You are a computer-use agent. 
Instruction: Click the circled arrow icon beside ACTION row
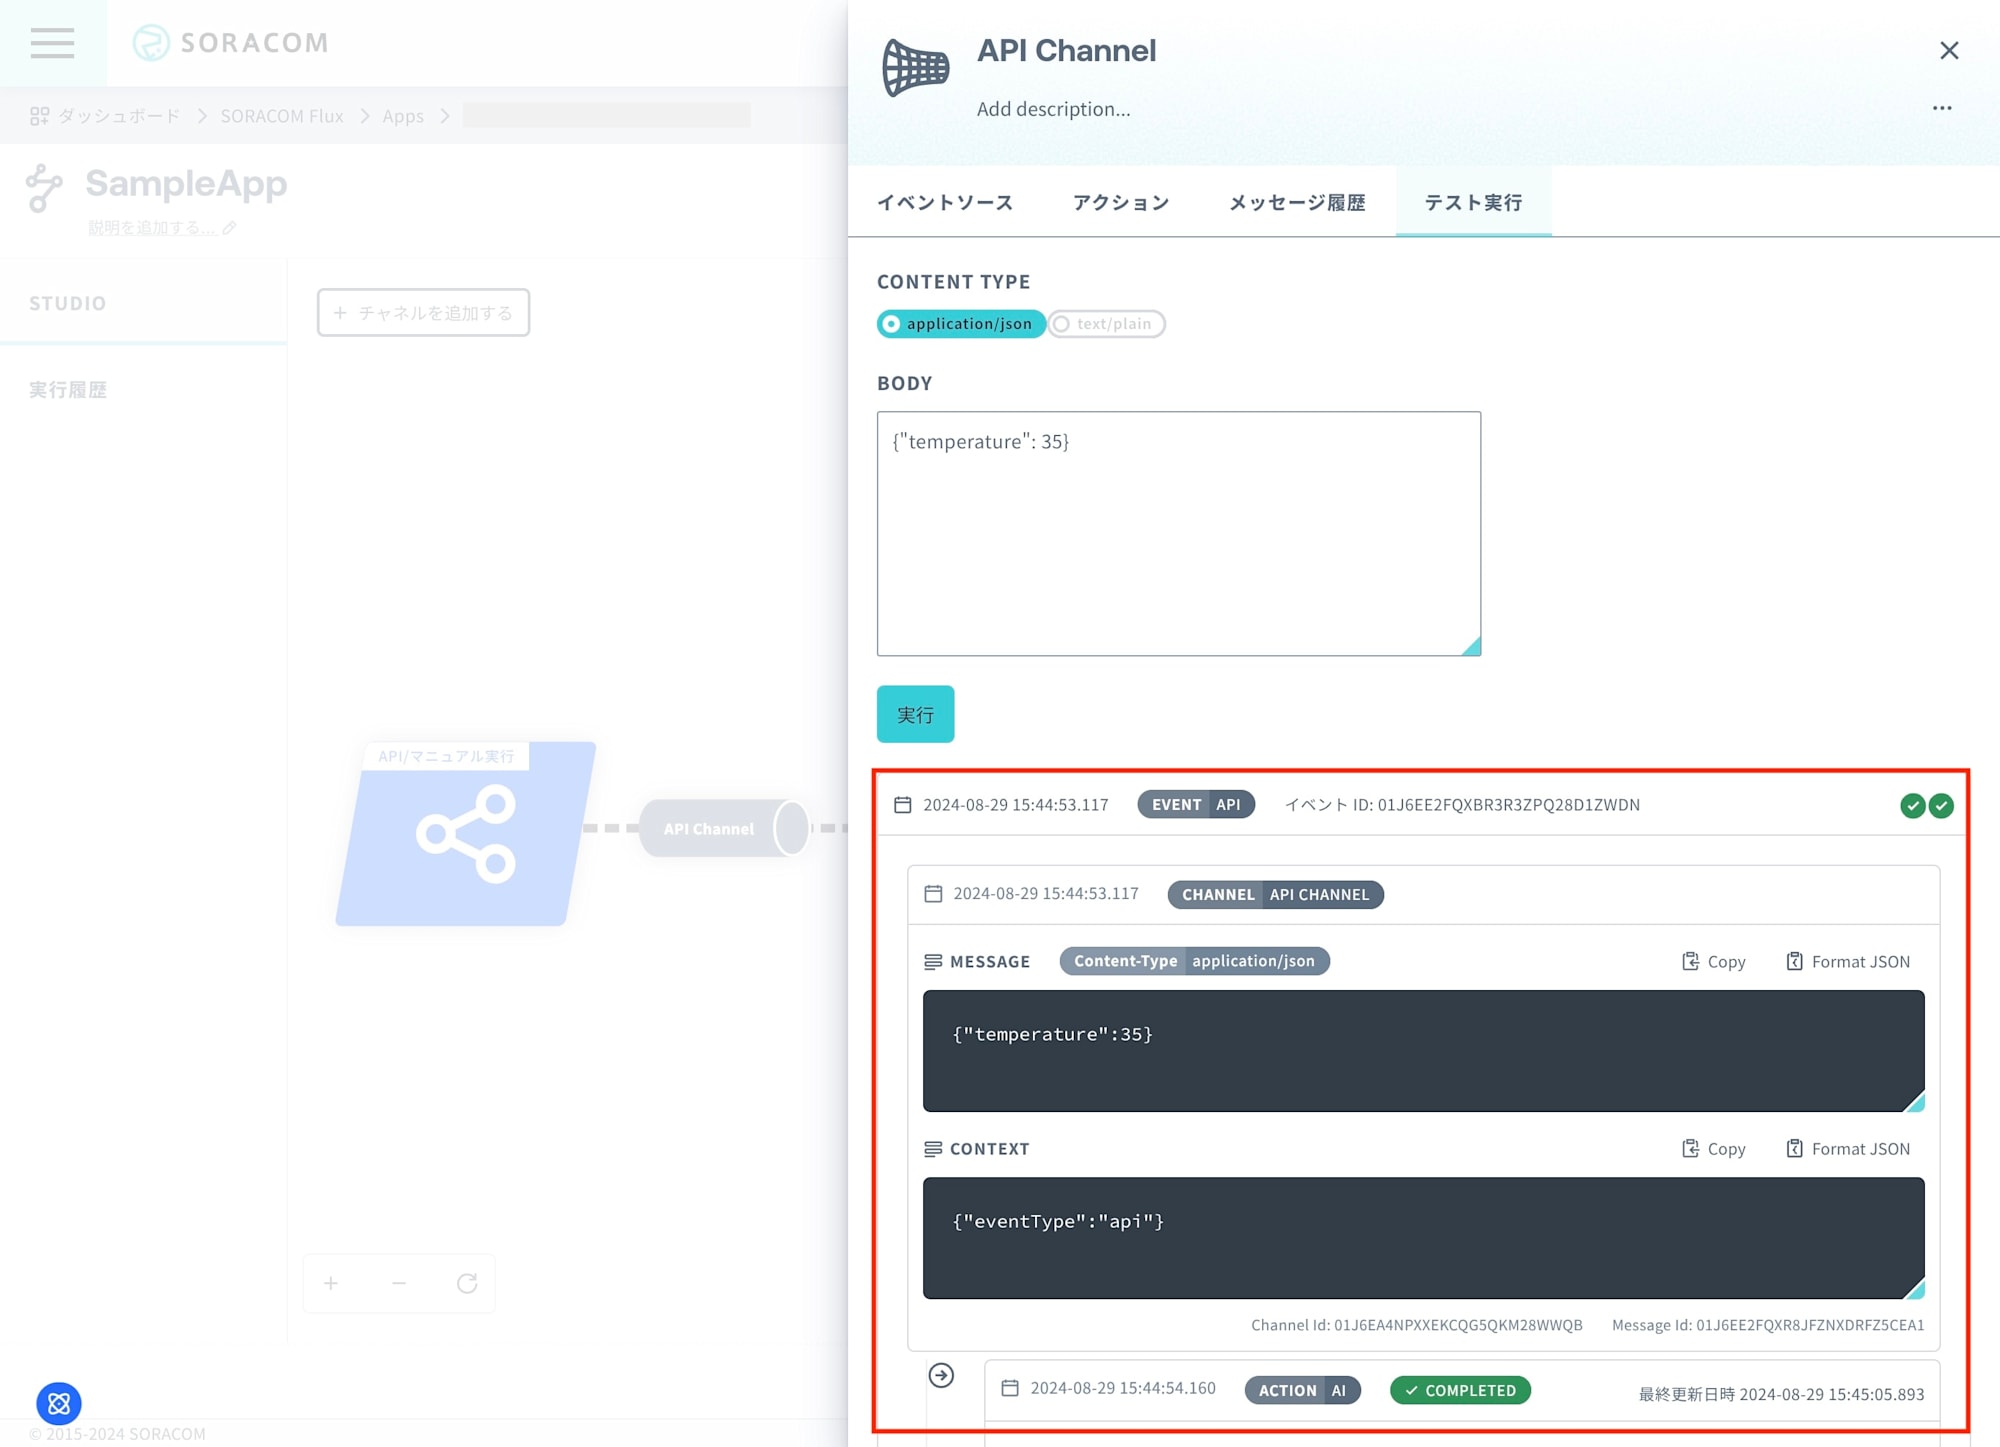941,1375
